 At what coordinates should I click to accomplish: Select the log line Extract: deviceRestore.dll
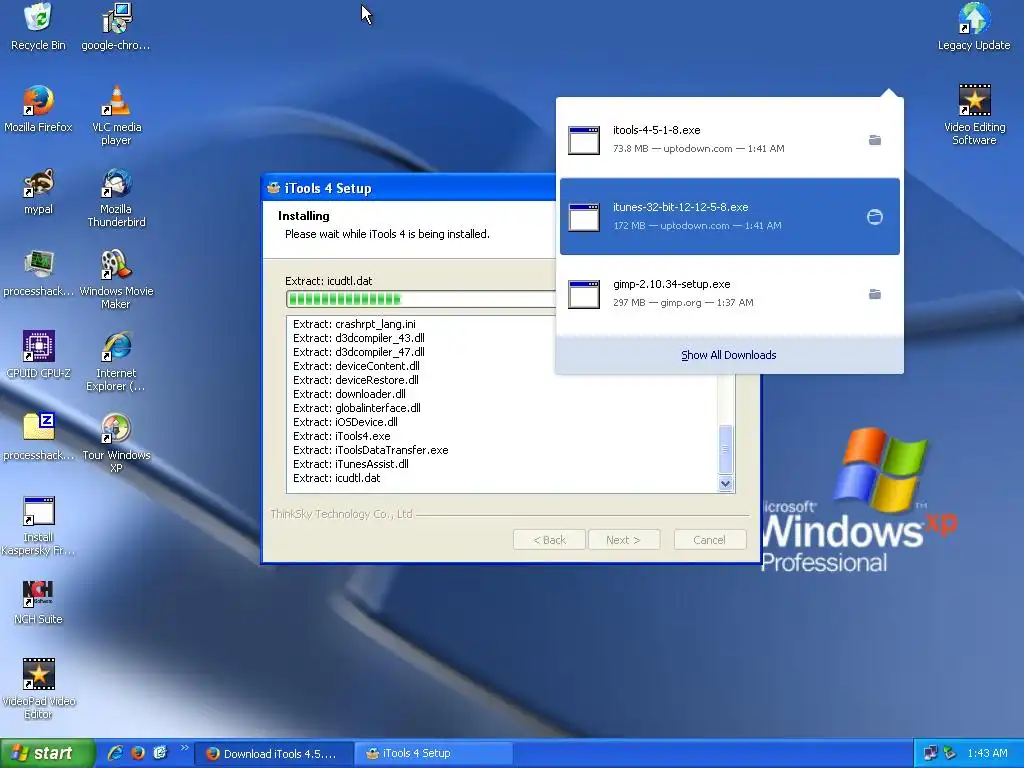pyautogui.click(x=356, y=380)
